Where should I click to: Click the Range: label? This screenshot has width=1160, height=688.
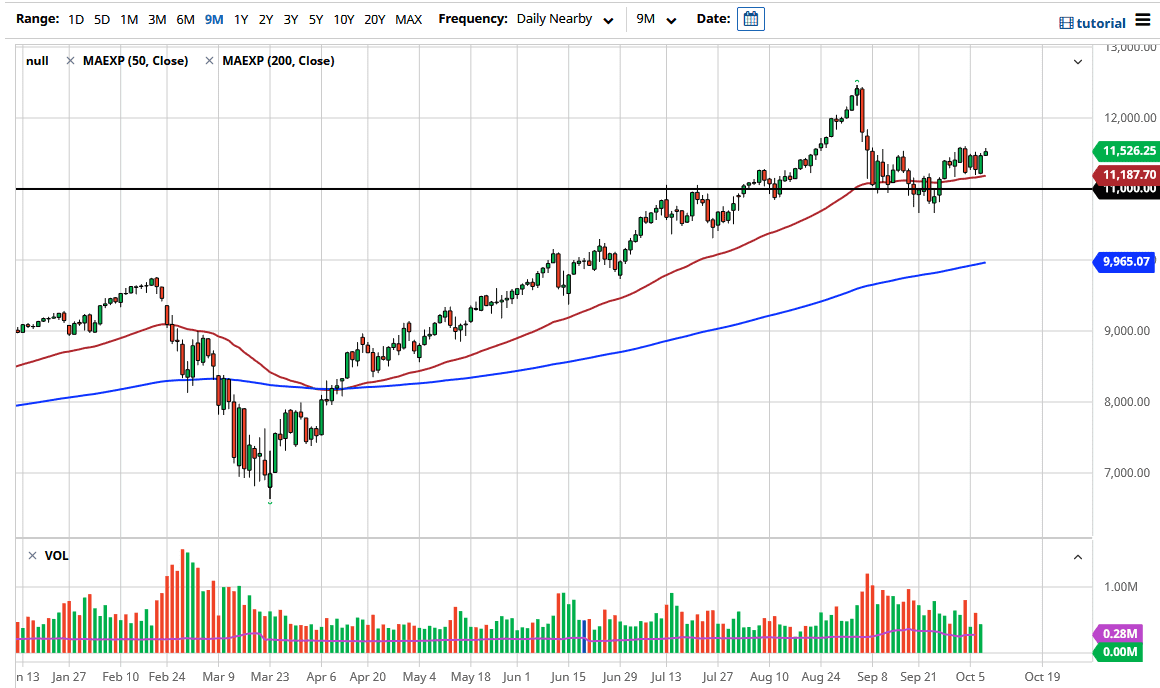[x=38, y=18]
